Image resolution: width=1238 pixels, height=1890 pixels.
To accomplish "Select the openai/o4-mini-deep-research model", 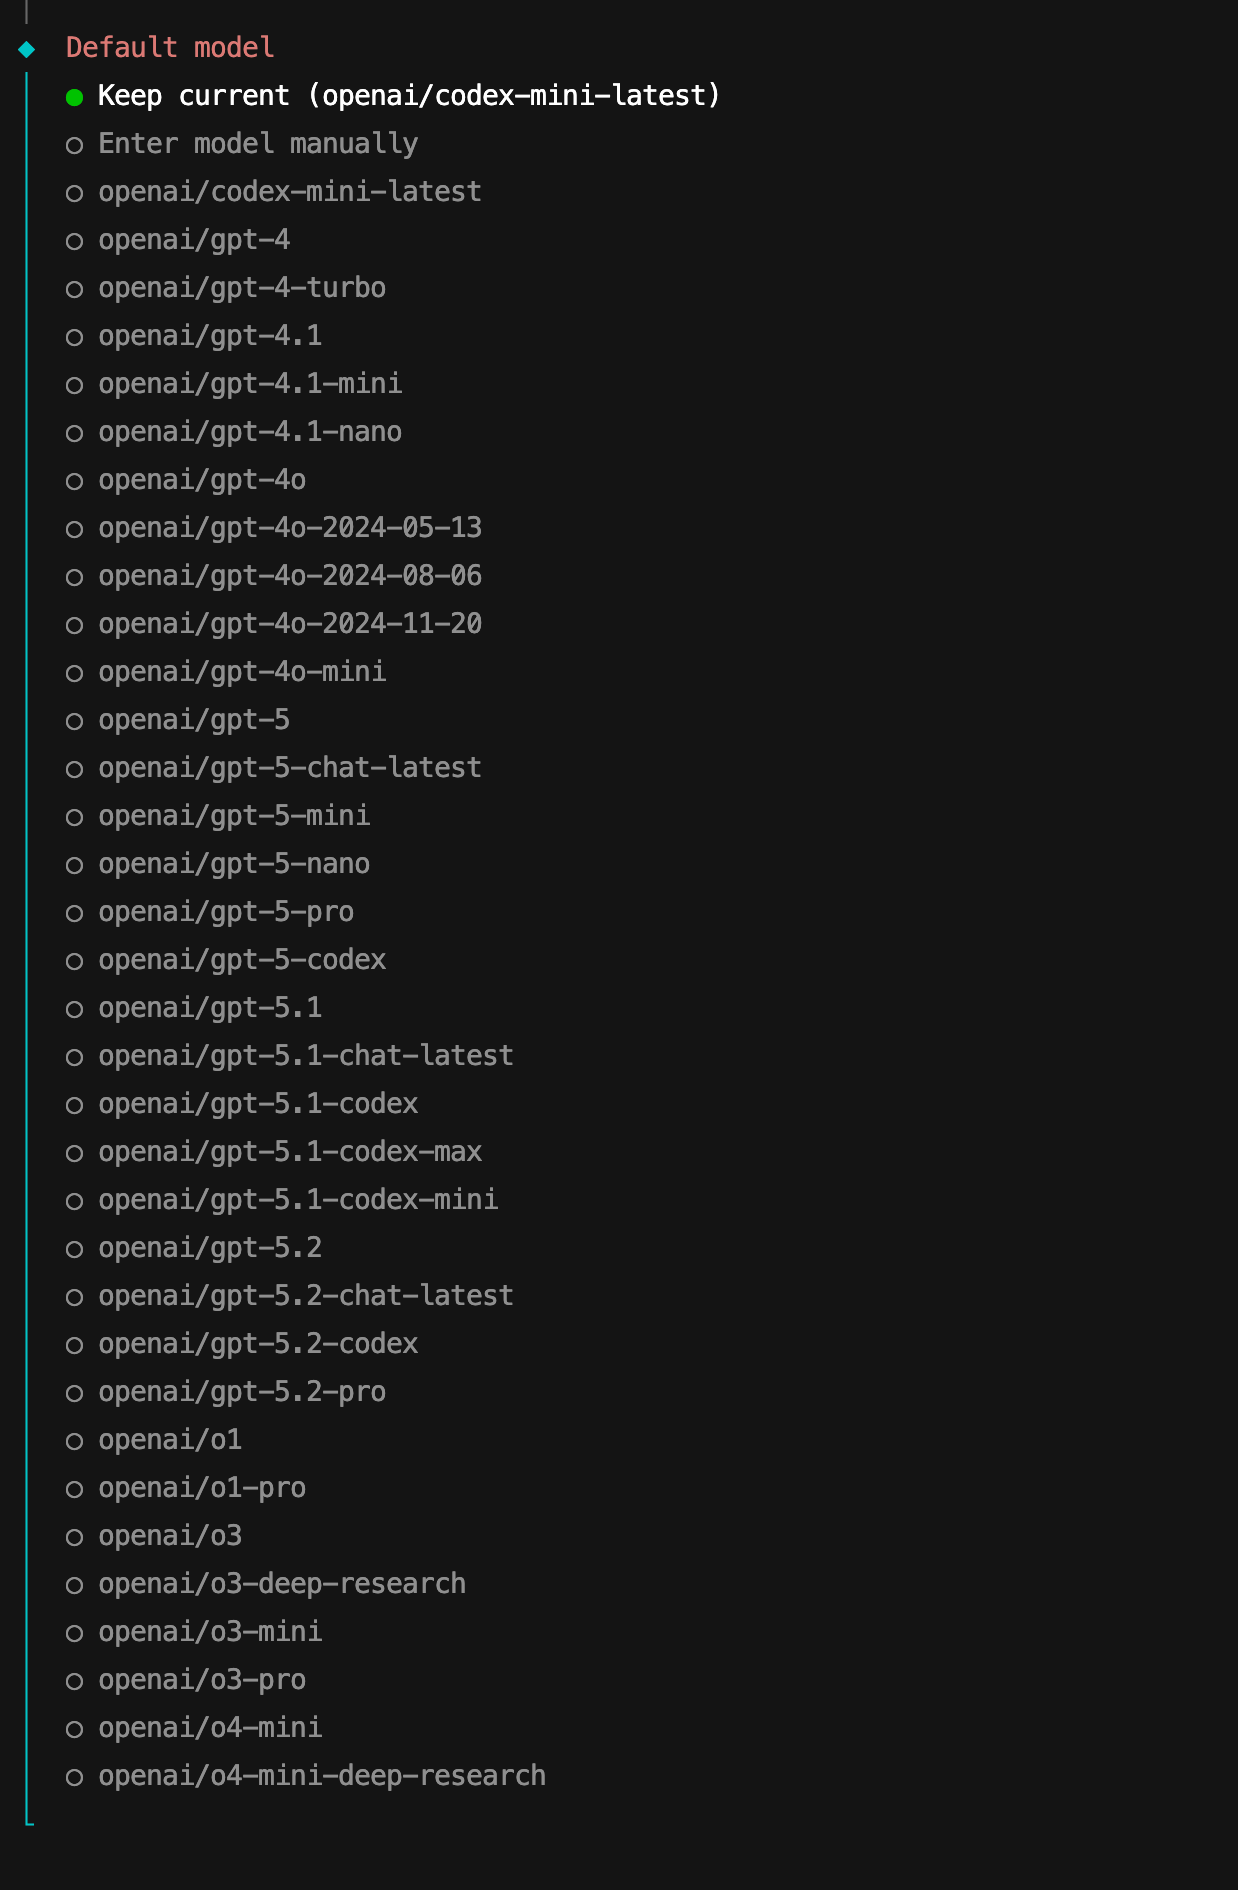I will 321,1776.
